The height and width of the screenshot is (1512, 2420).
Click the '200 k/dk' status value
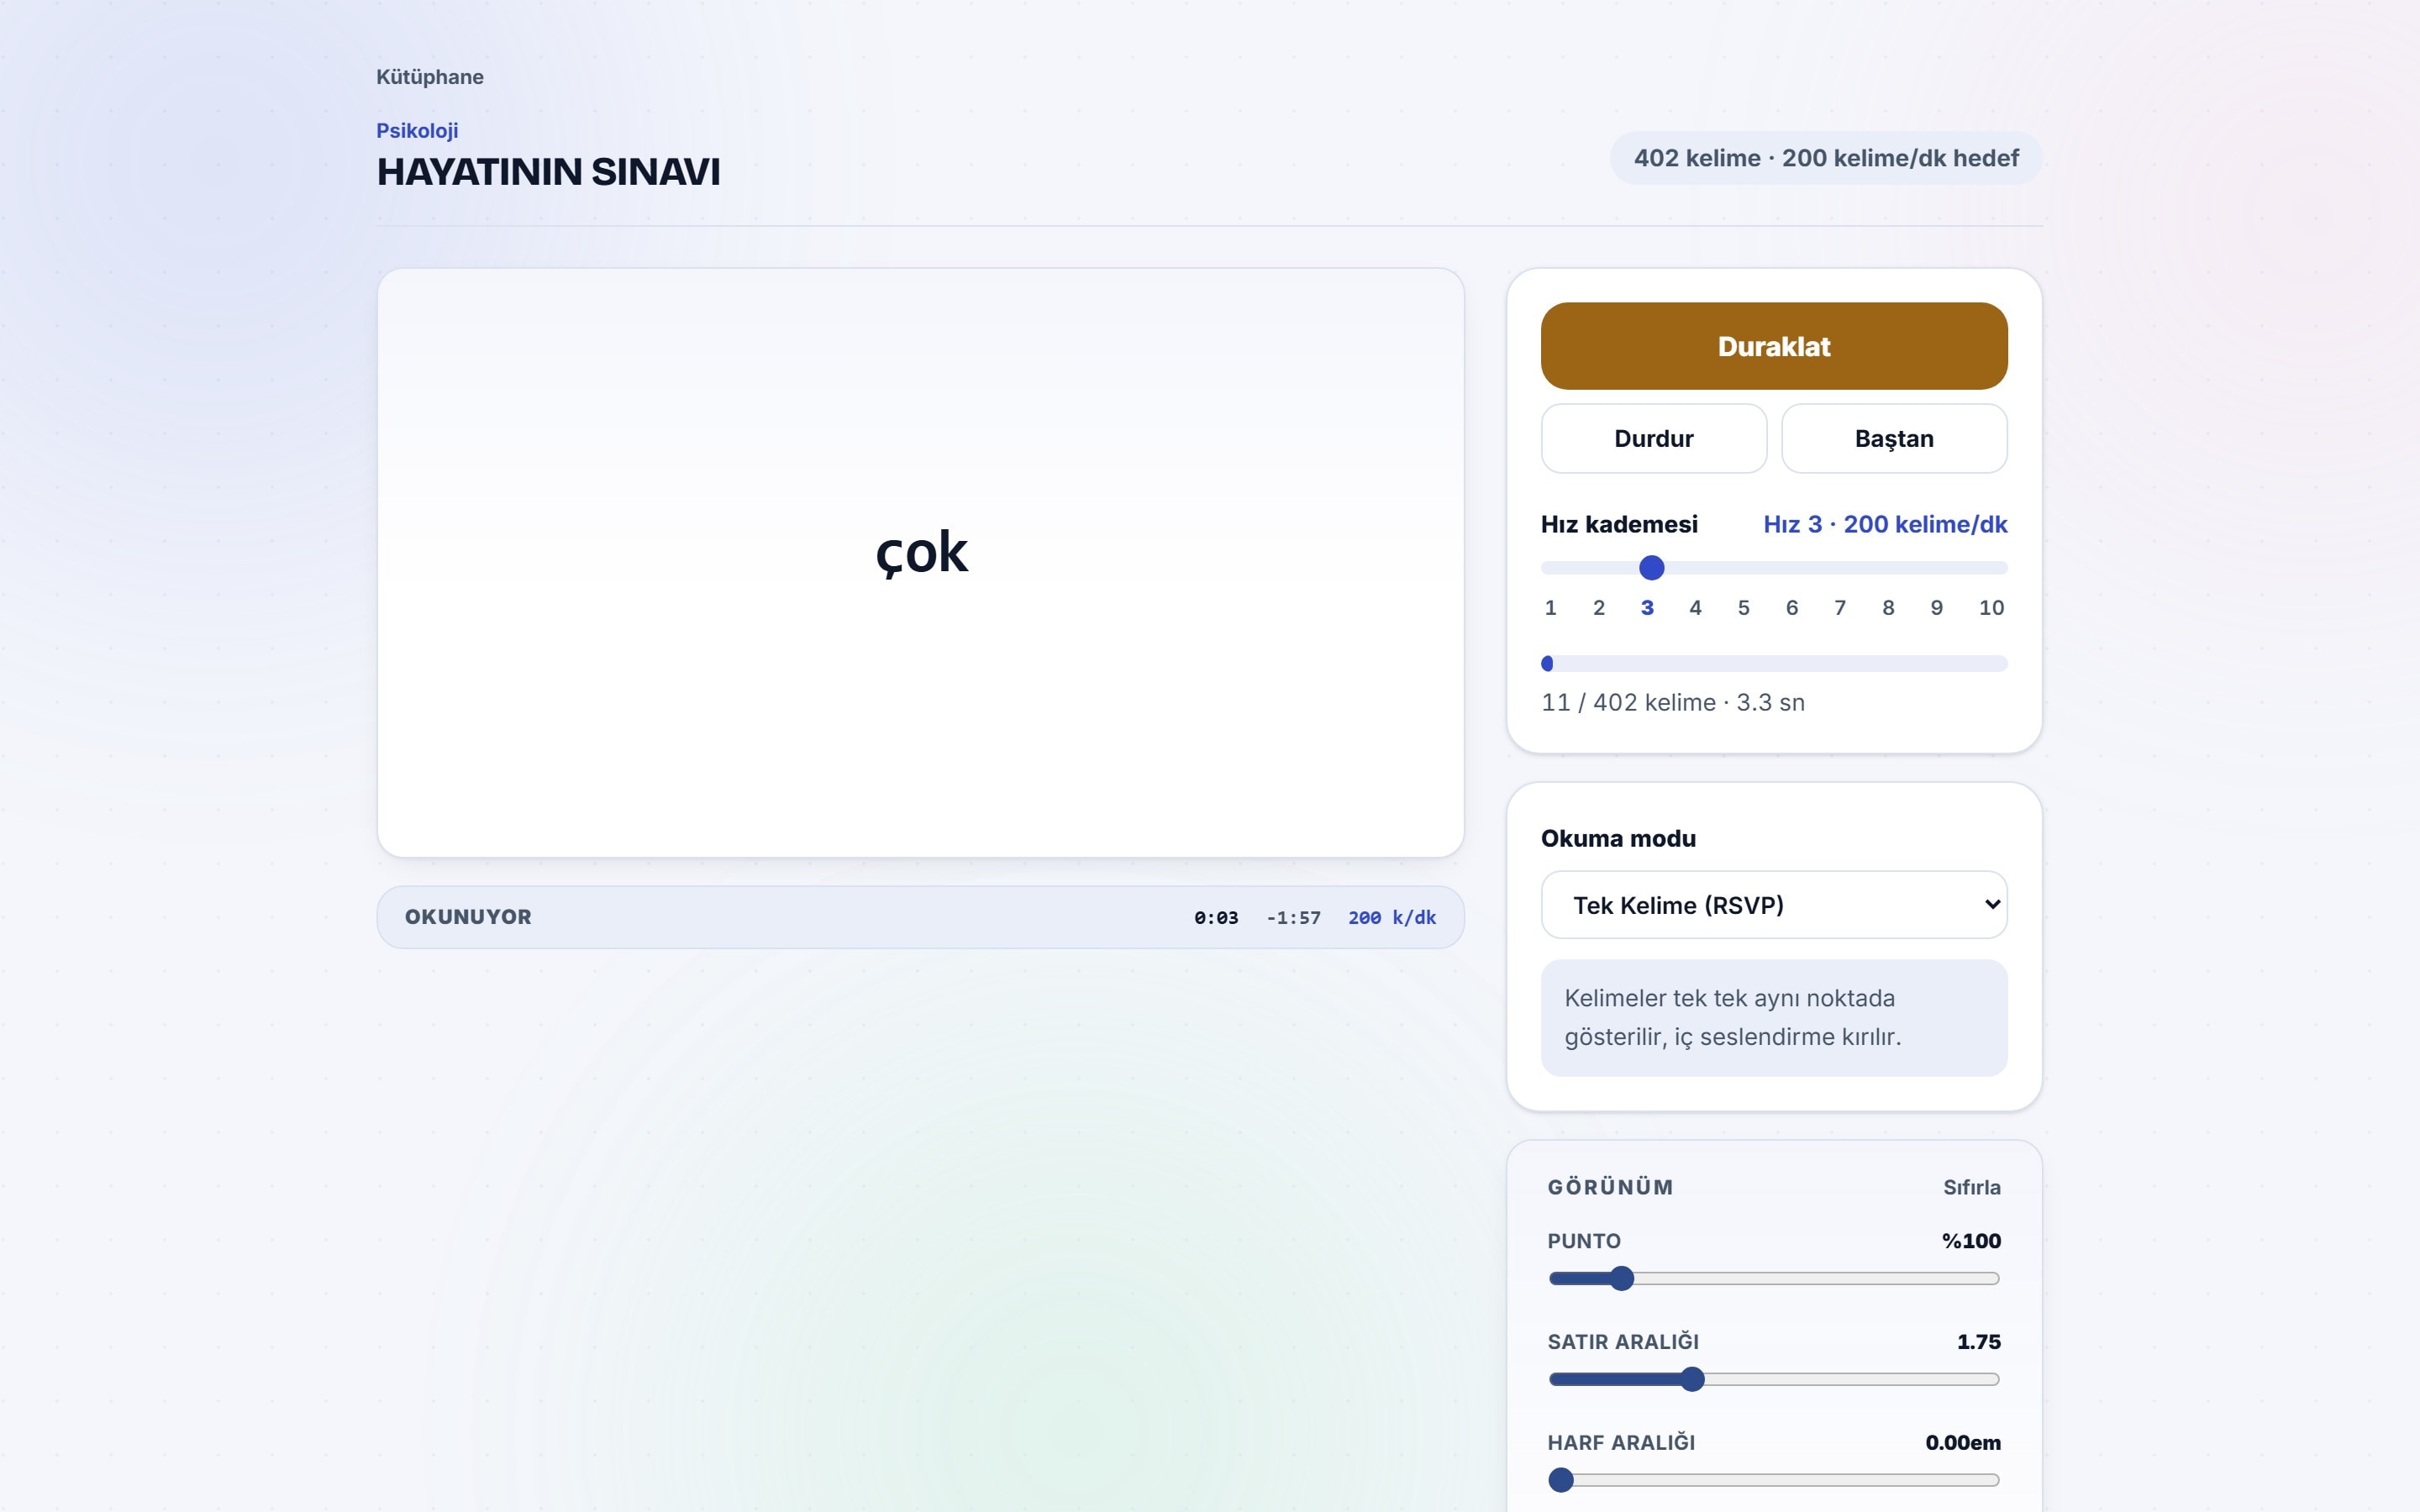pyautogui.click(x=1392, y=918)
